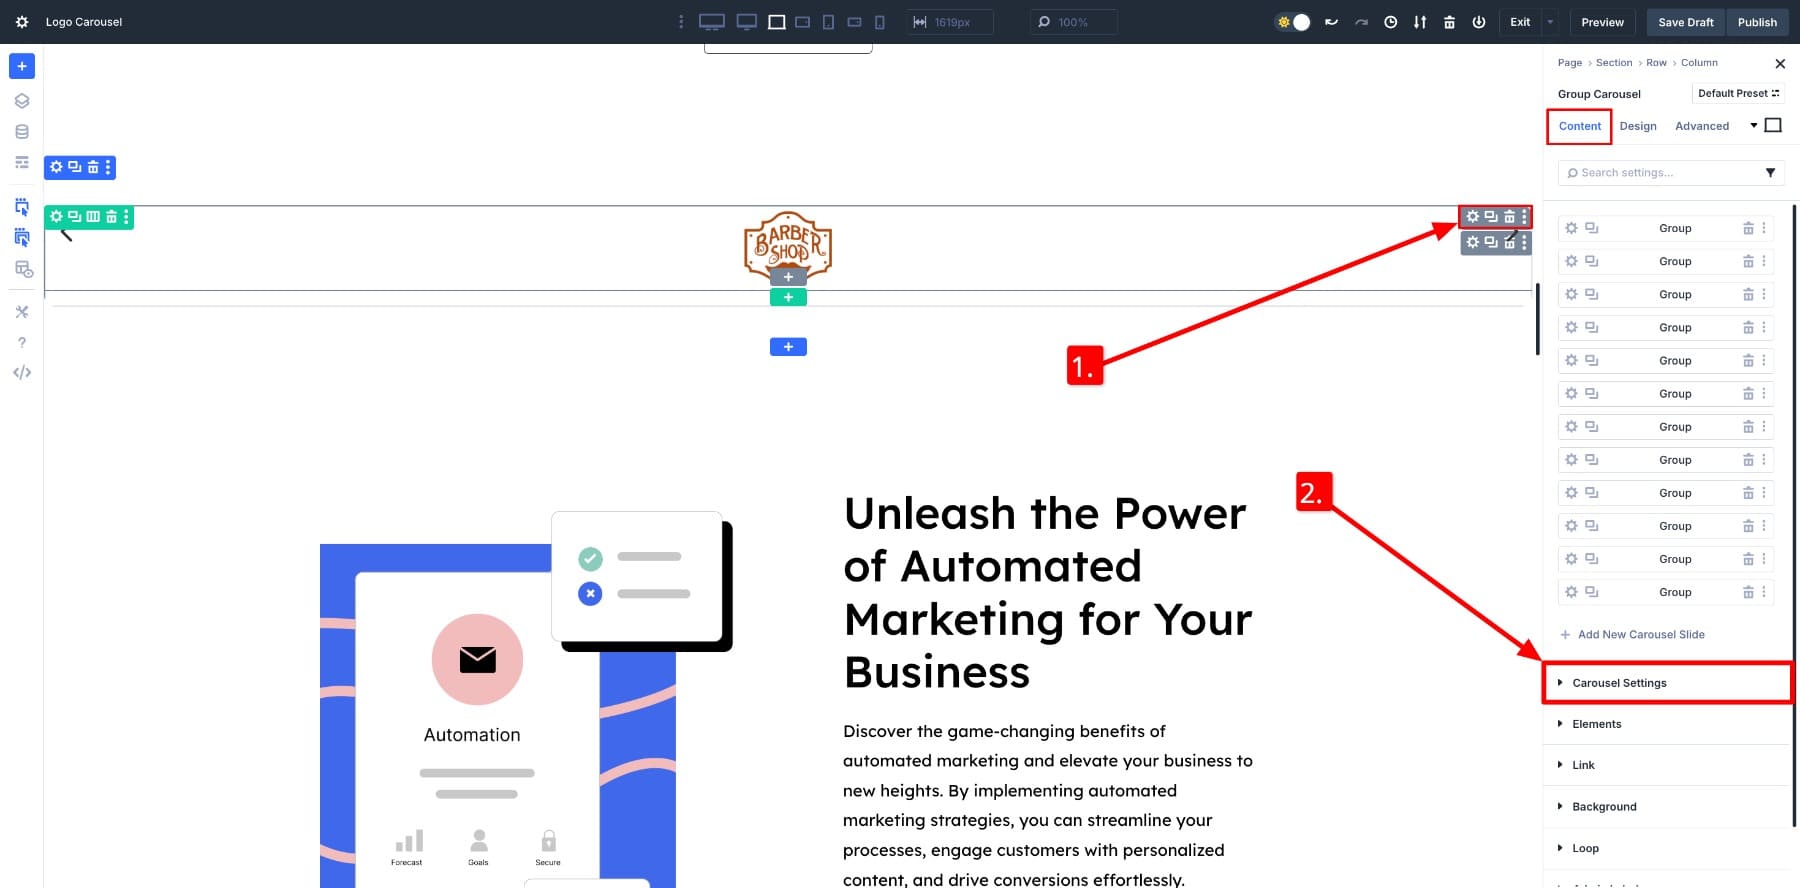This screenshot has width=1800, height=888.
Task: Open the Layers panel in left sidebar
Action: pyautogui.click(x=22, y=101)
